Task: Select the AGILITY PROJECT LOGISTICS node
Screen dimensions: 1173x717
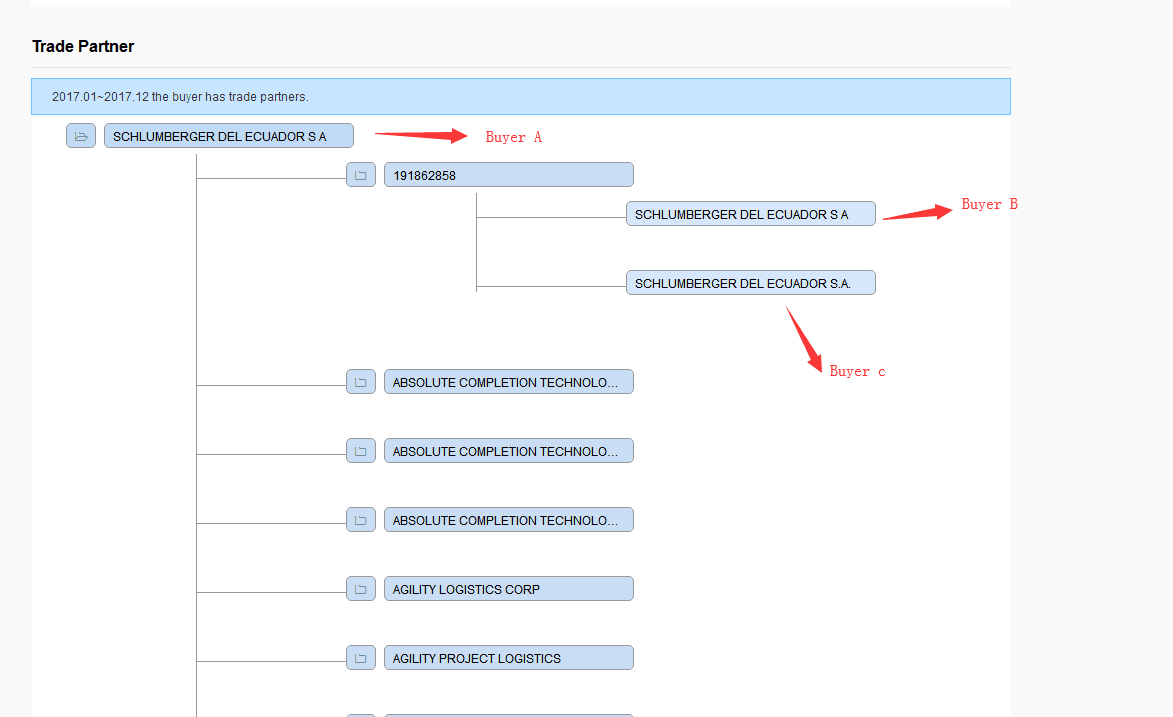Action: 508,658
